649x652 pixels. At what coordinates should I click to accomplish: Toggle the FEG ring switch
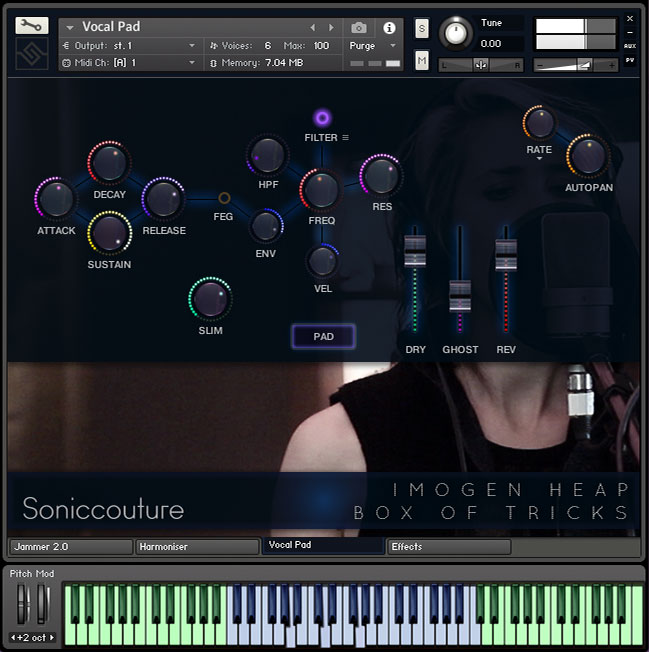pos(224,198)
